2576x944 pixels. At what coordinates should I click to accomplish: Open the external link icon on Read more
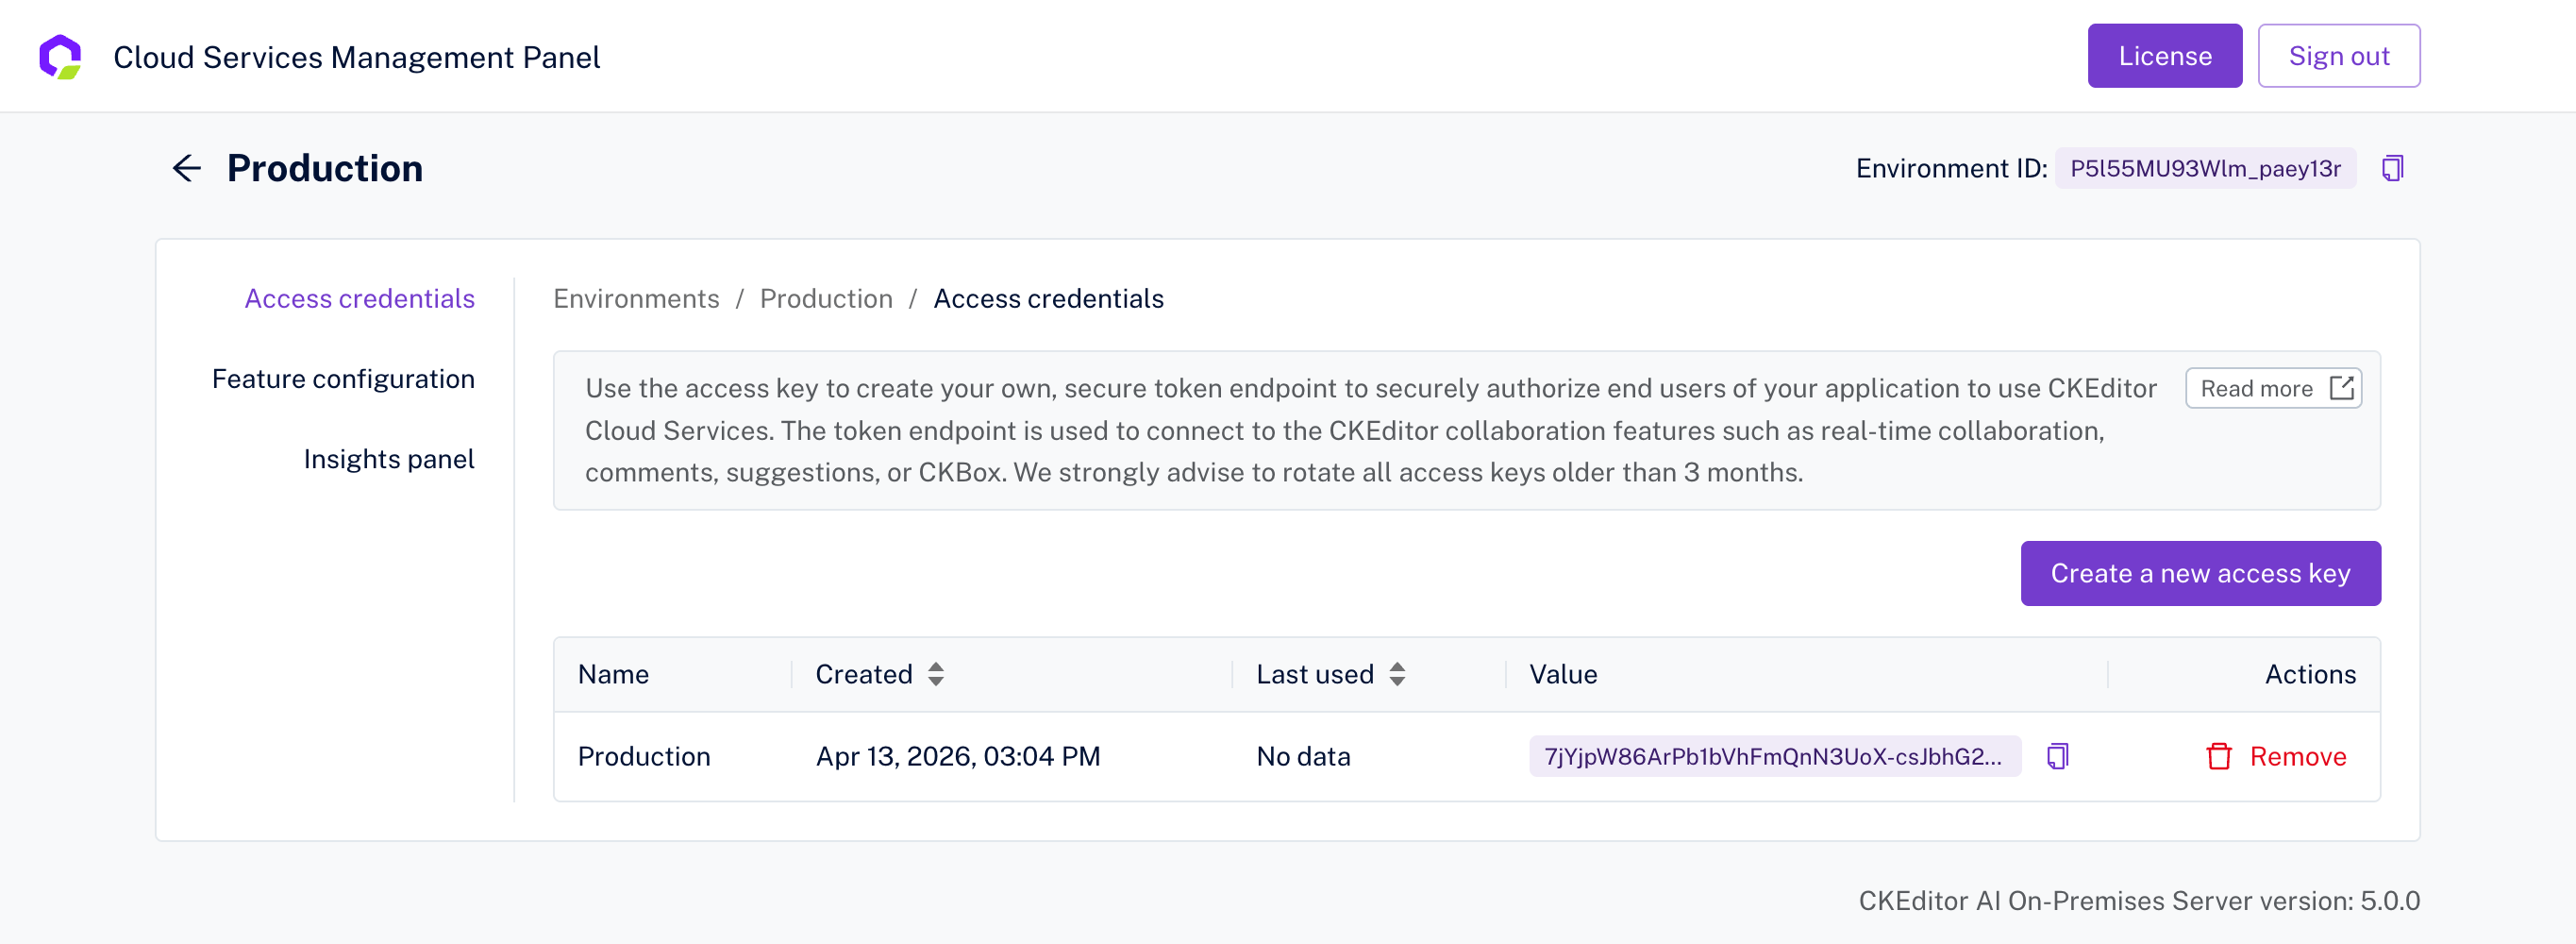pyautogui.click(x=2341, y=388)
